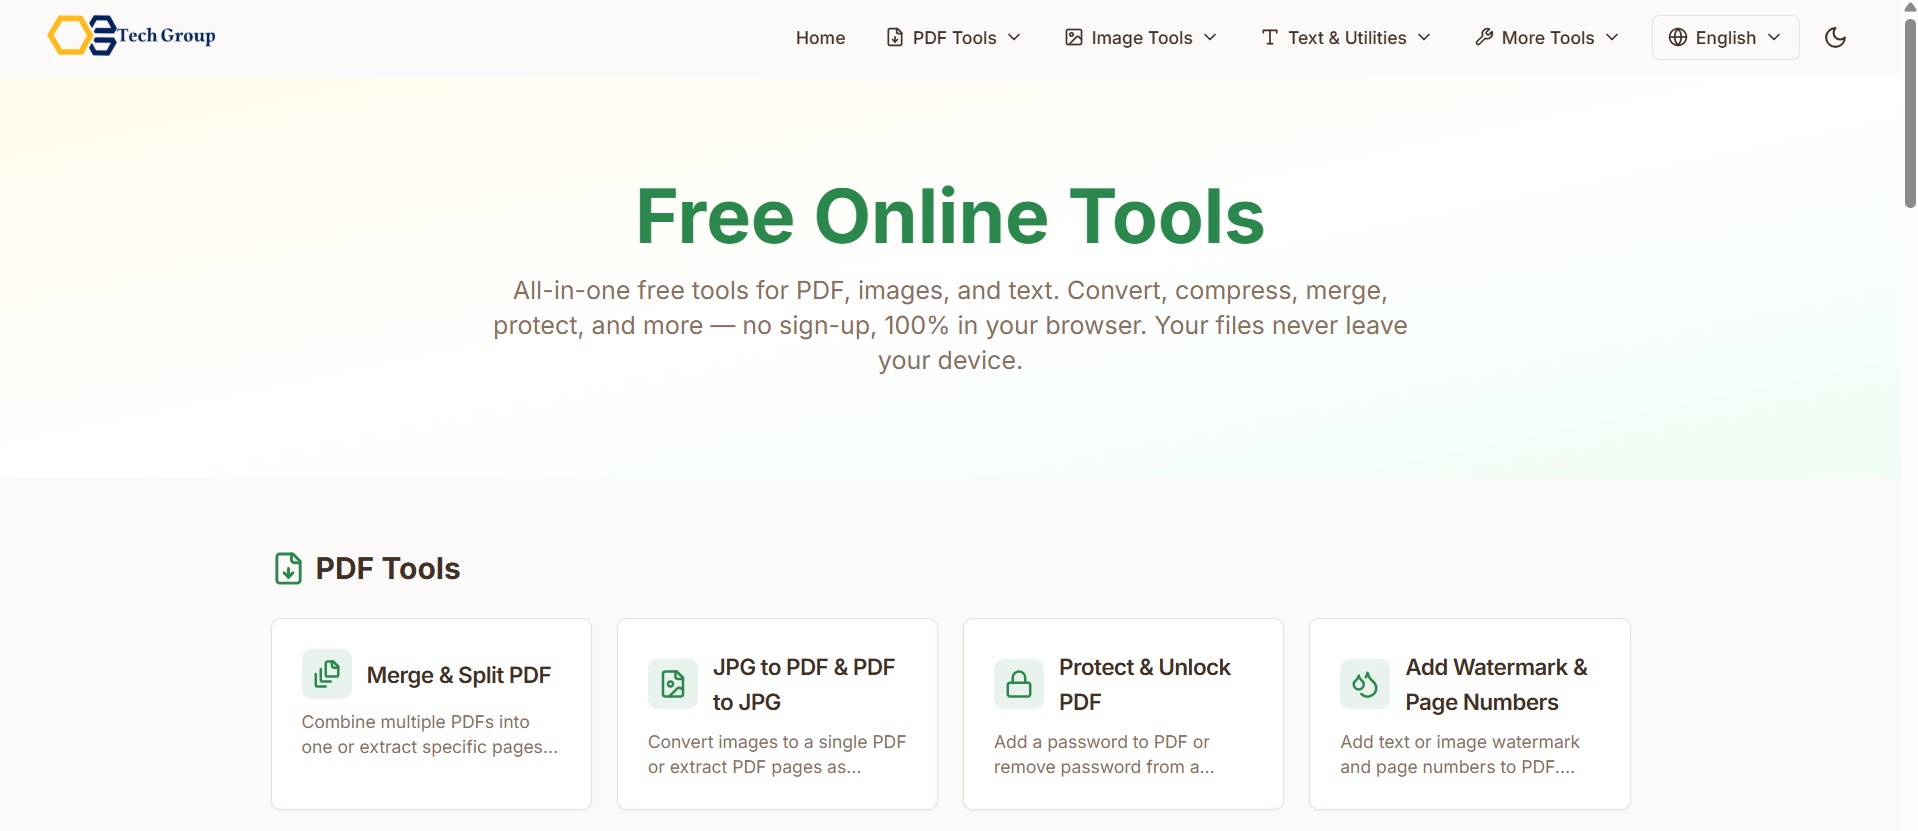Click 'Add text or image watermark' text

(x=1460, y=742)
